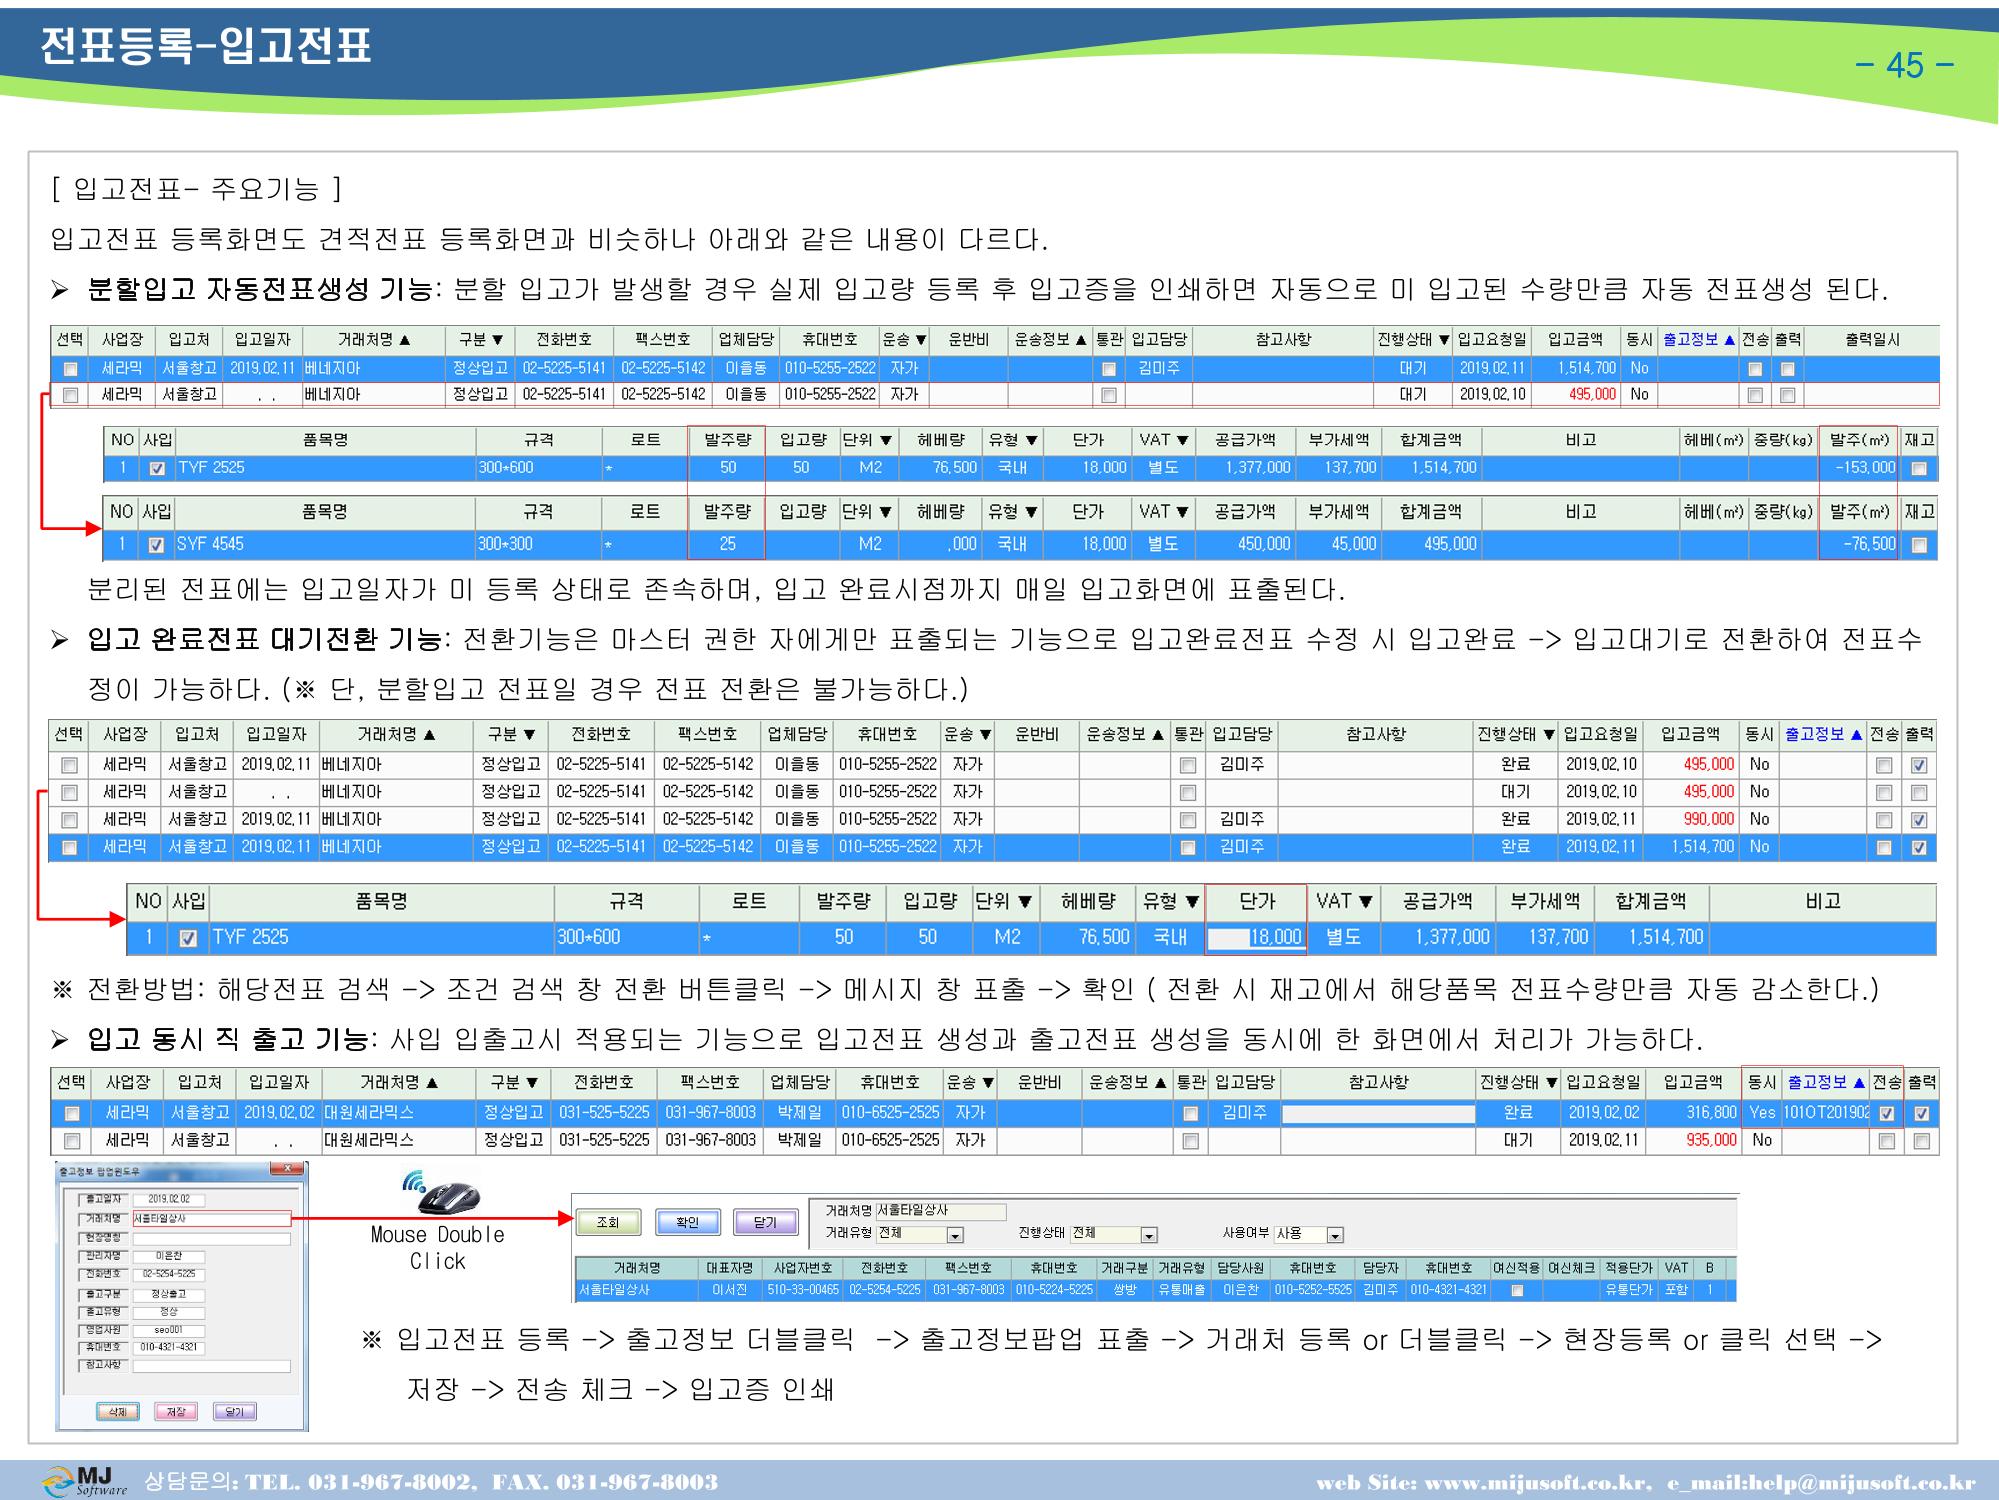
Task: Toggle 전송 checkbox on the 316,800 row
Action: point(1886,1113)
